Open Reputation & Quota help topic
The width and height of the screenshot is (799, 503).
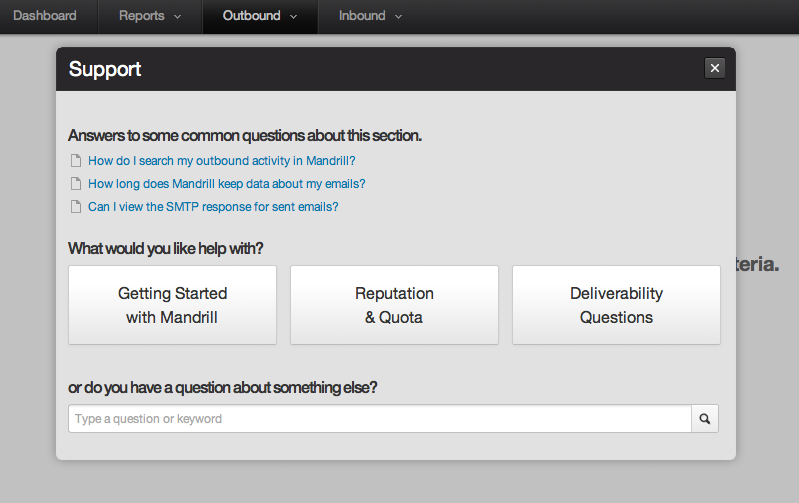[394, 305]
